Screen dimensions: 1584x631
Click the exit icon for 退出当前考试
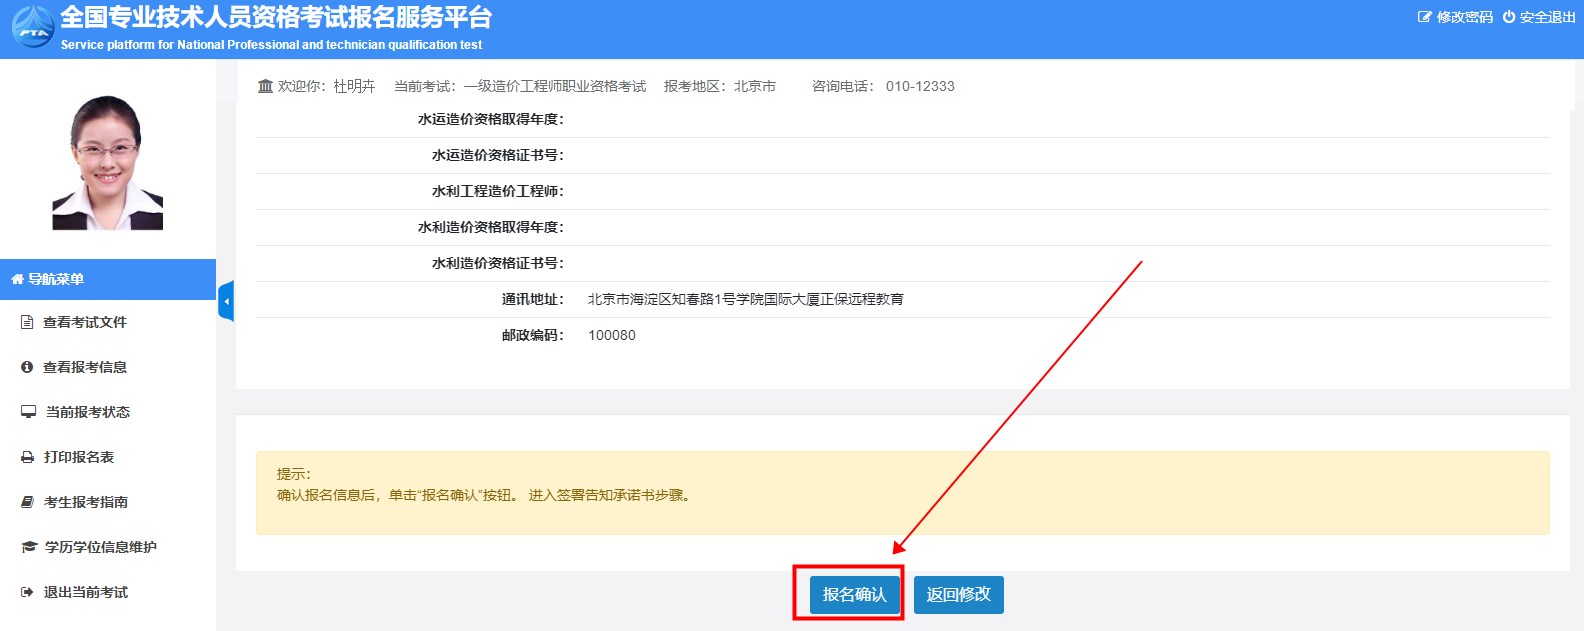[28, 592]
